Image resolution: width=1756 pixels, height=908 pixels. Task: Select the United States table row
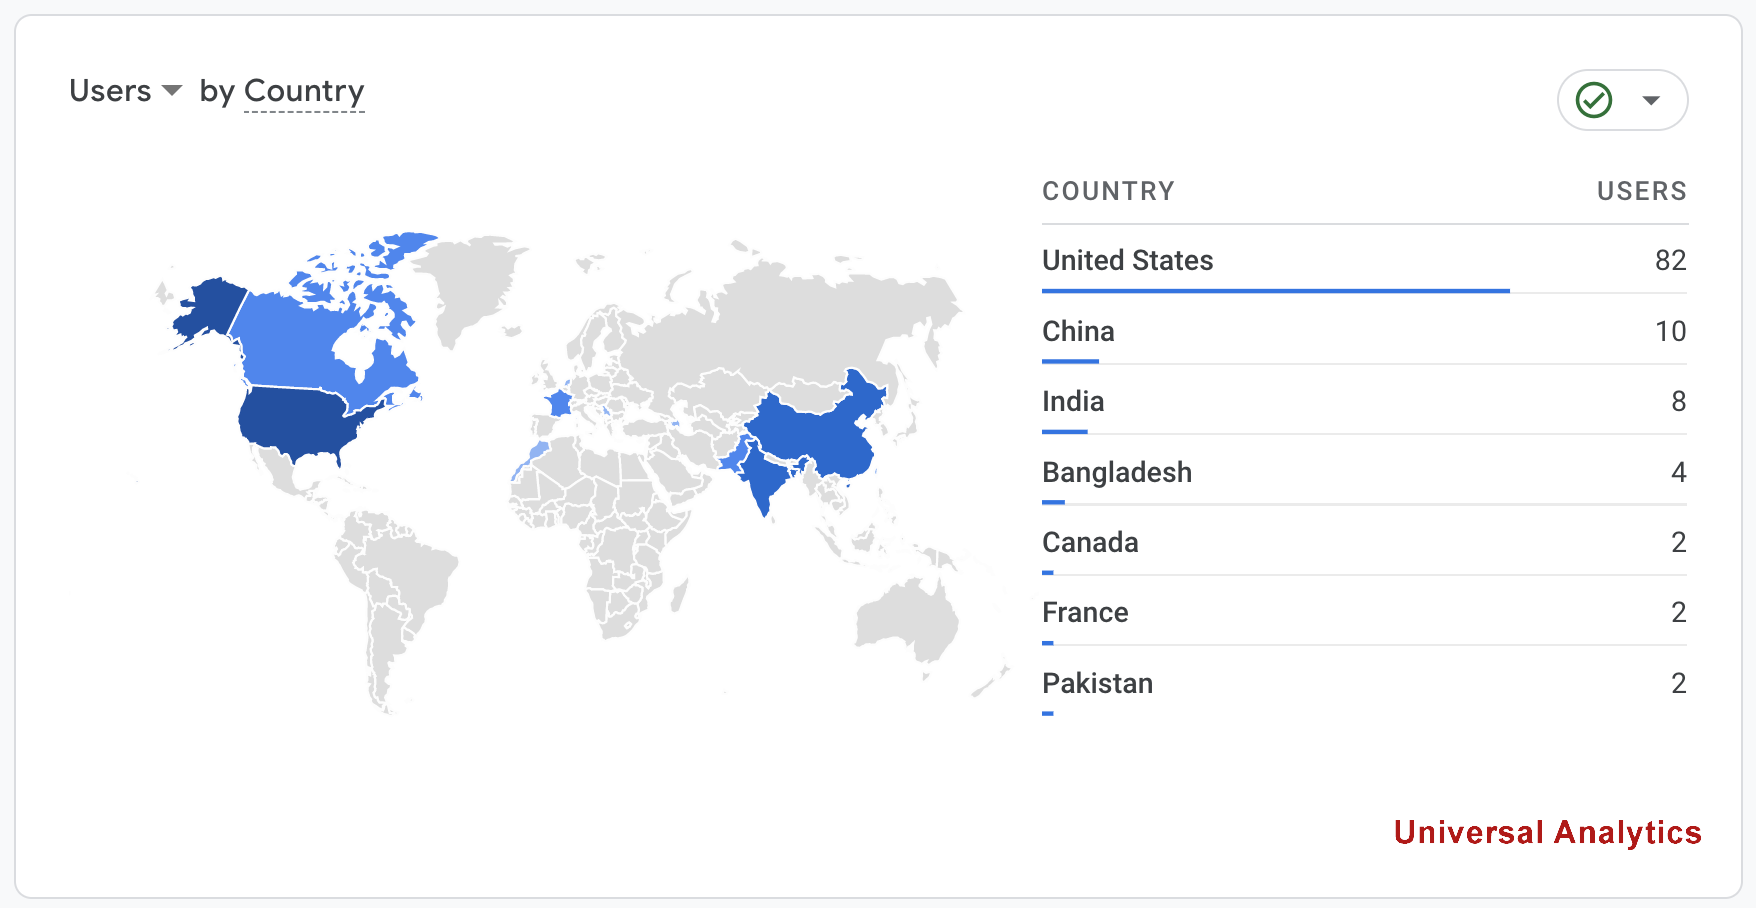[x=1364, y=260]
